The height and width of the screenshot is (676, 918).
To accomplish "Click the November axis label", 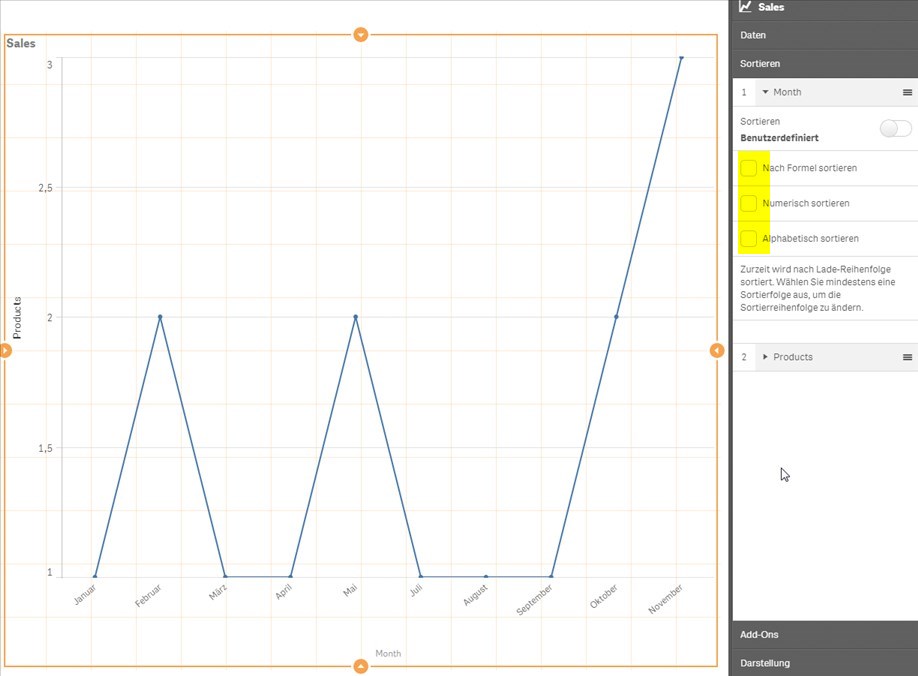I will [x=665, y=599].
